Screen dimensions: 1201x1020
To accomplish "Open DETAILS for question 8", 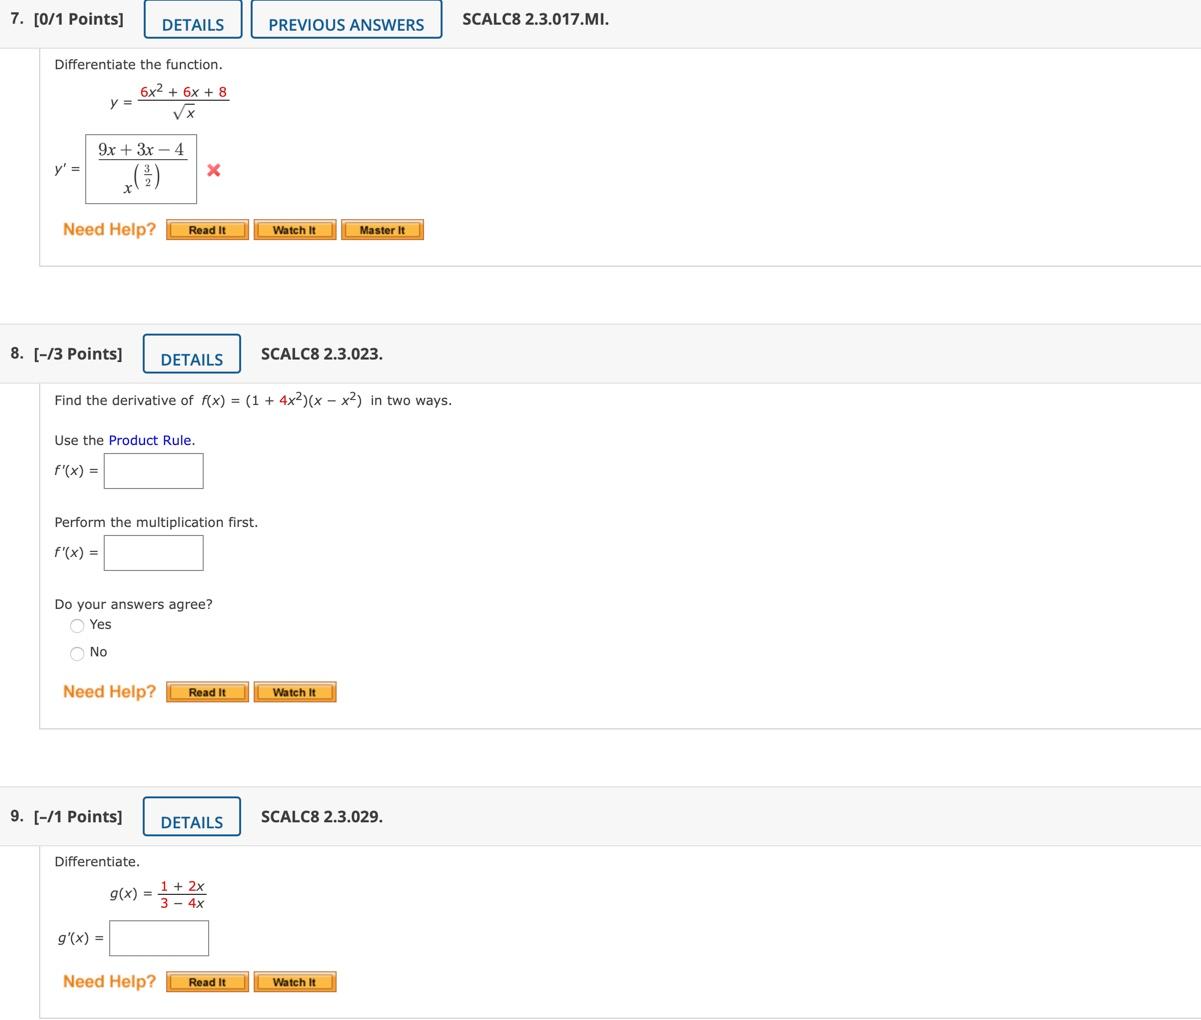I will click(190, 352).
